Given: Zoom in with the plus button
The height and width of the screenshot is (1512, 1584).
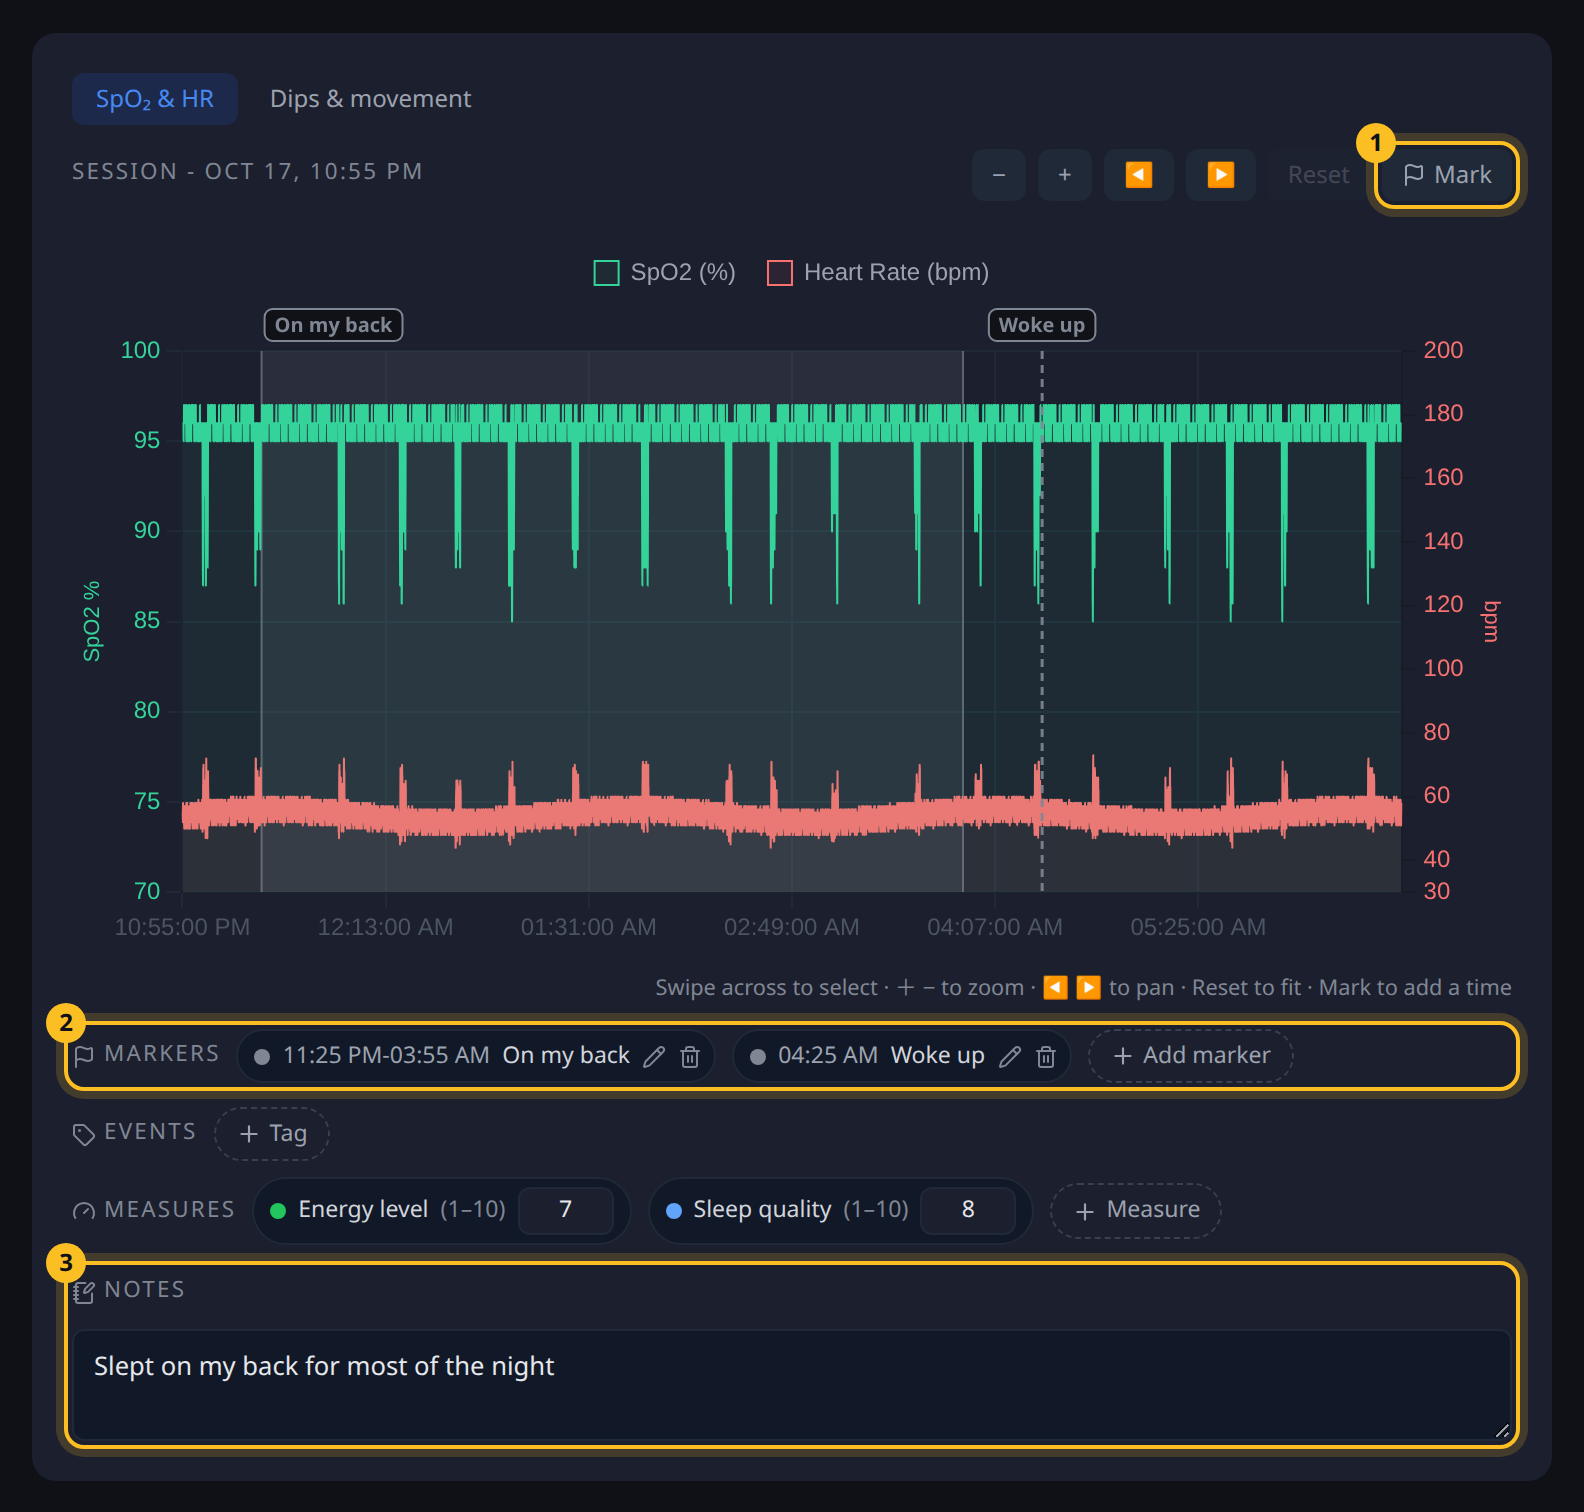Looking at the screenshot, I should (1065, 175).
